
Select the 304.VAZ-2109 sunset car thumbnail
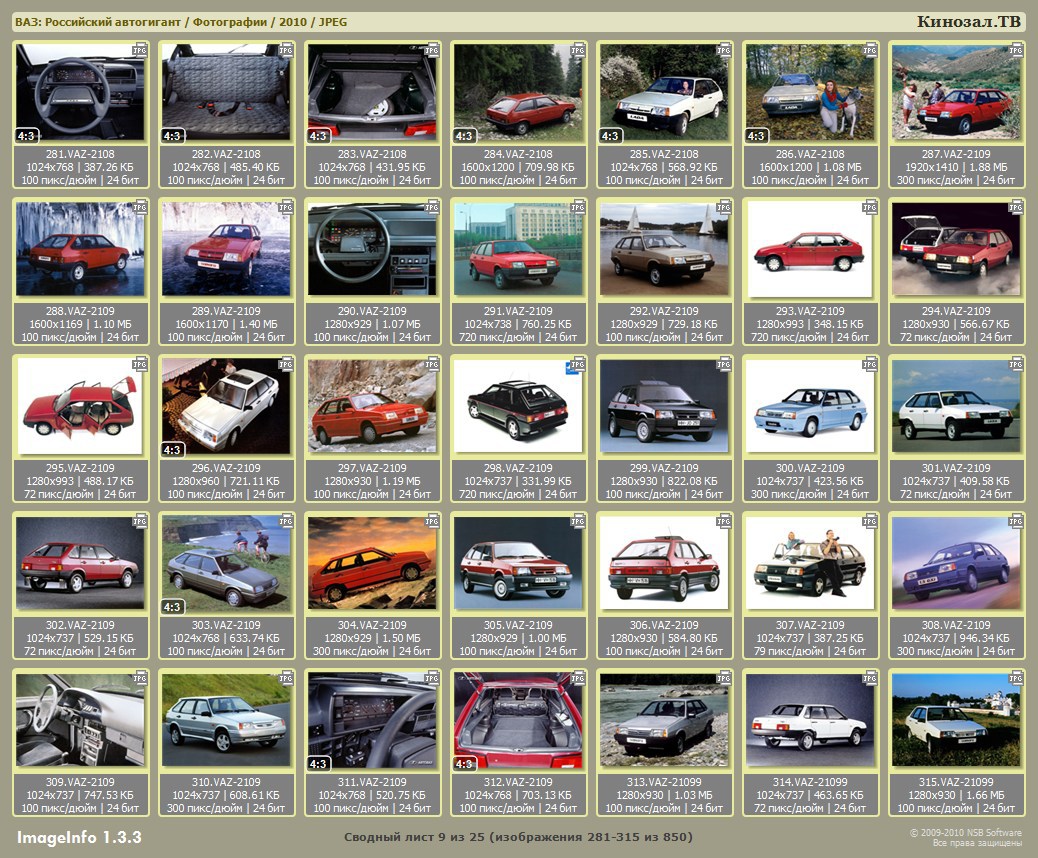click(371, 564)
